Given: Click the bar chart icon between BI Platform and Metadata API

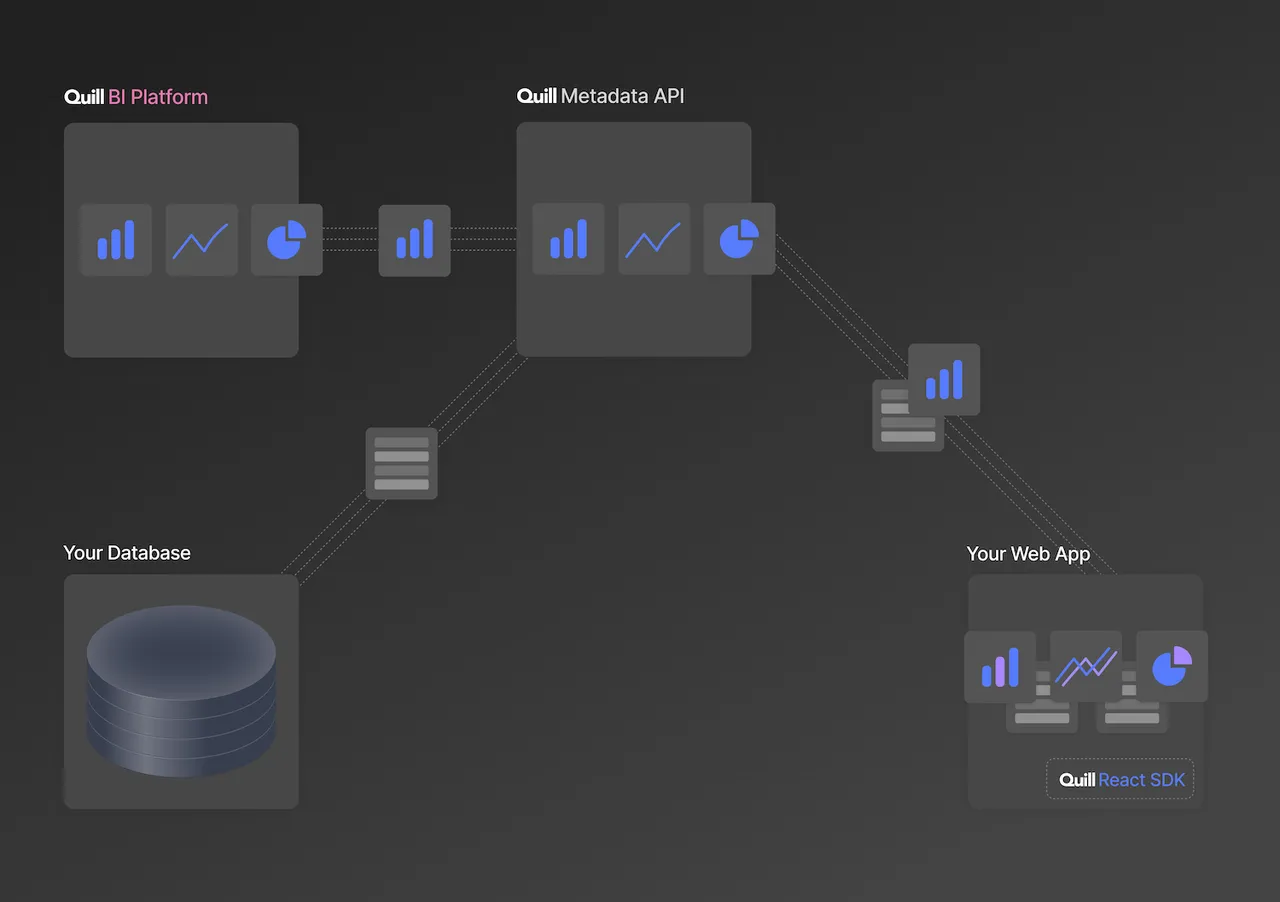Looking at the screenshot, I should coord(414,240).
